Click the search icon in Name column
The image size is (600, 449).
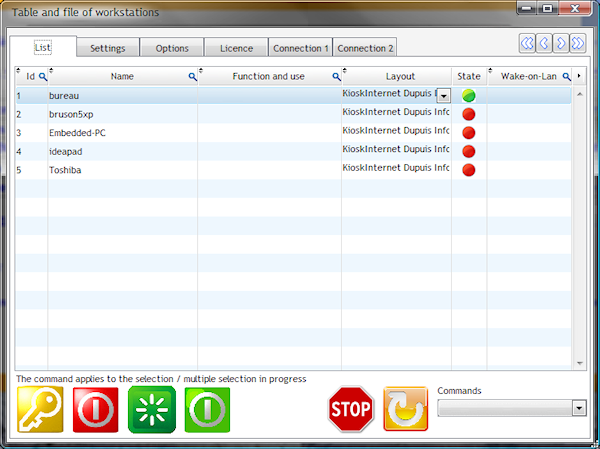(192, 76)
